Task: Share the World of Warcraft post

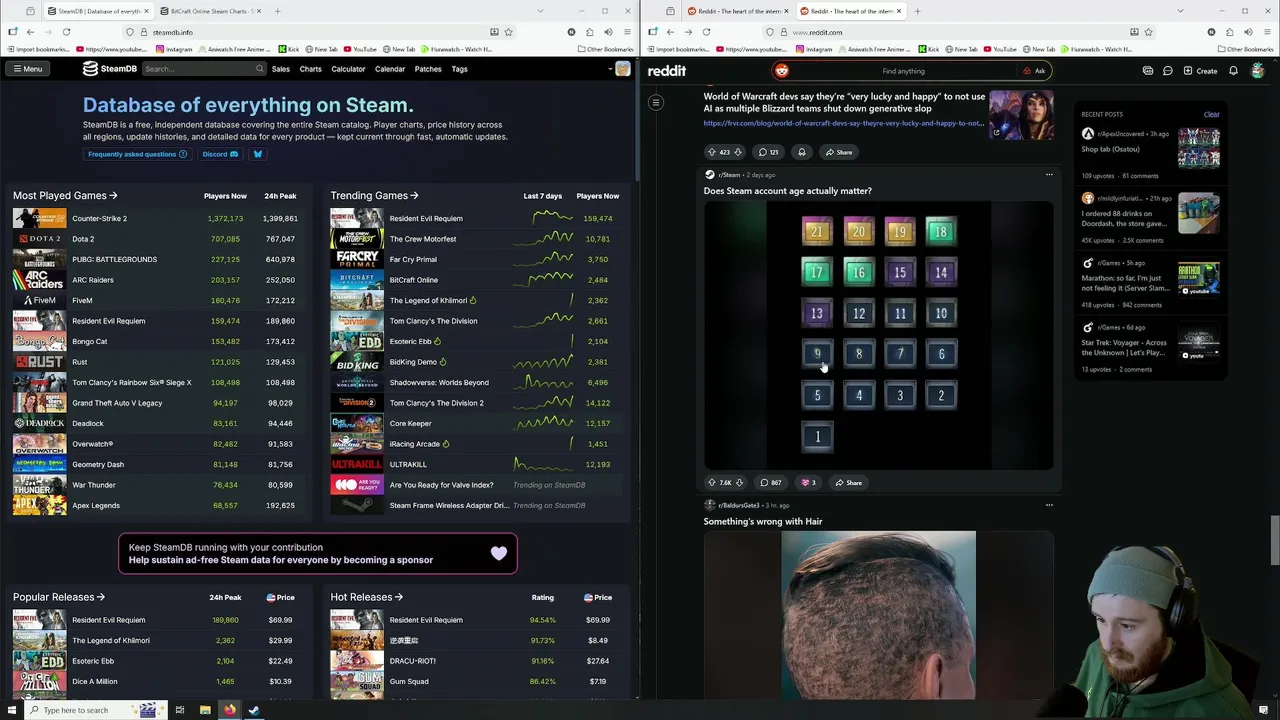Action: pyautogui.click(x=839, y=152)
